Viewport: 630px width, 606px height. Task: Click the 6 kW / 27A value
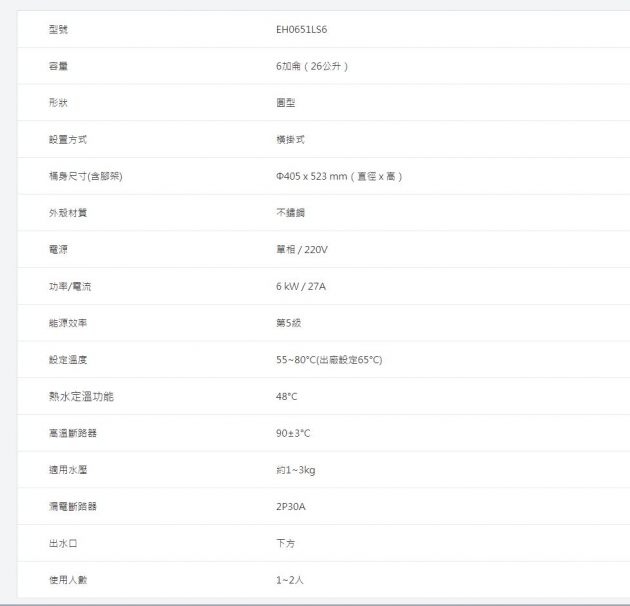[301, 287]
